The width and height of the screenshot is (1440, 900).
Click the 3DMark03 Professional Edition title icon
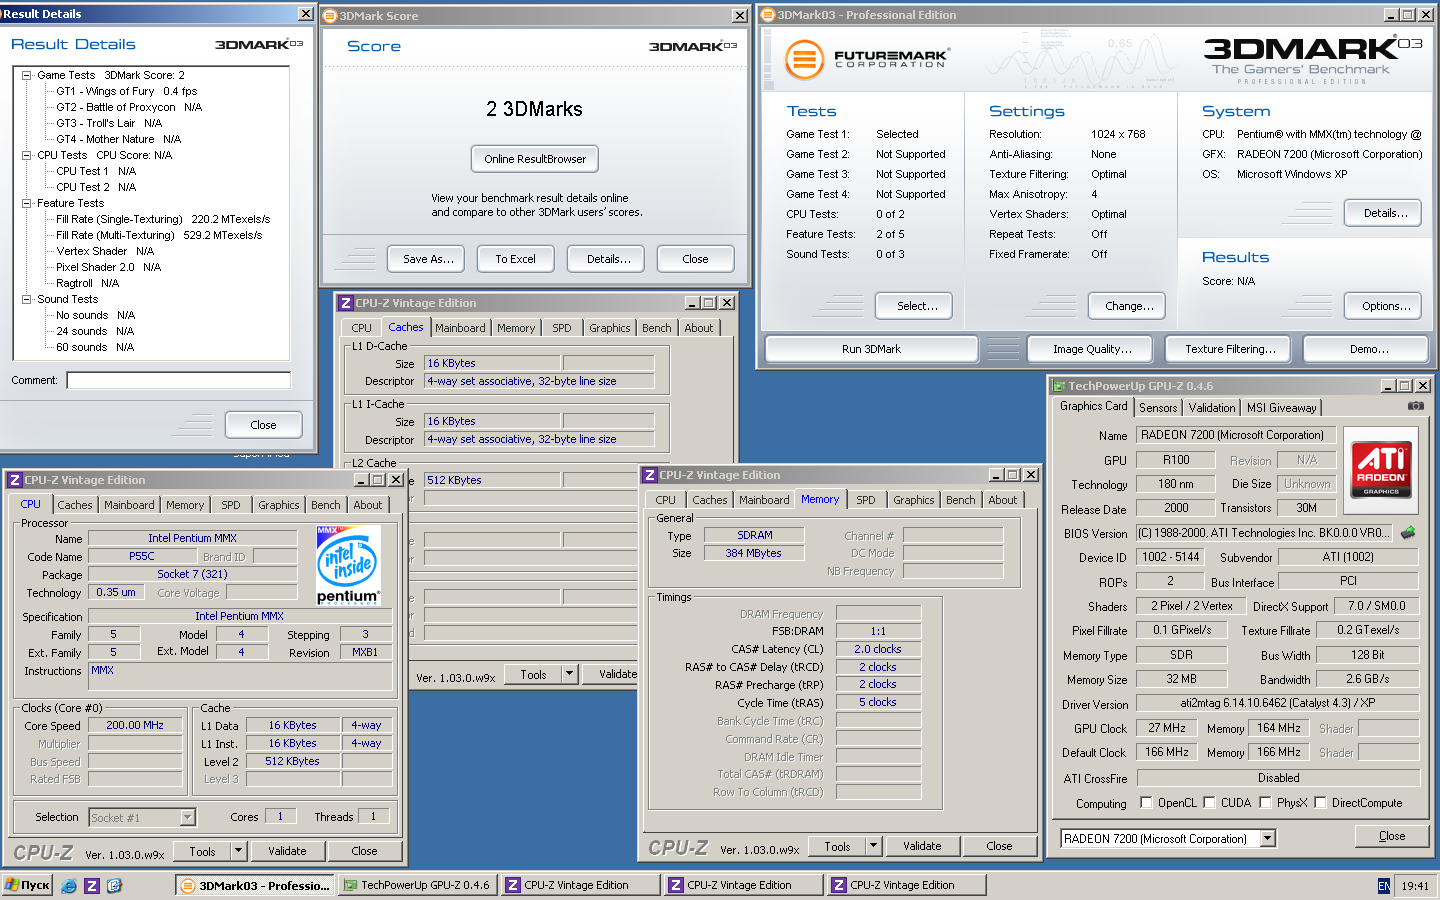click(767, 15)
